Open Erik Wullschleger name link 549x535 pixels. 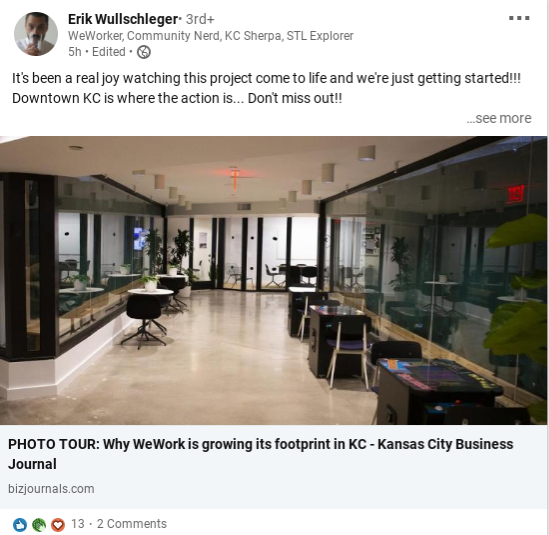pos(123,19)
